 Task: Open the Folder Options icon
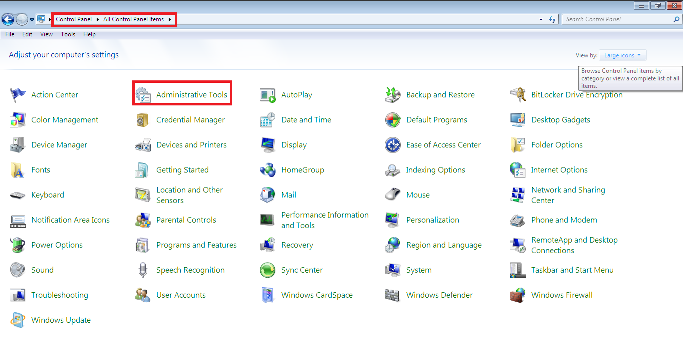click(x=517, y=145)
